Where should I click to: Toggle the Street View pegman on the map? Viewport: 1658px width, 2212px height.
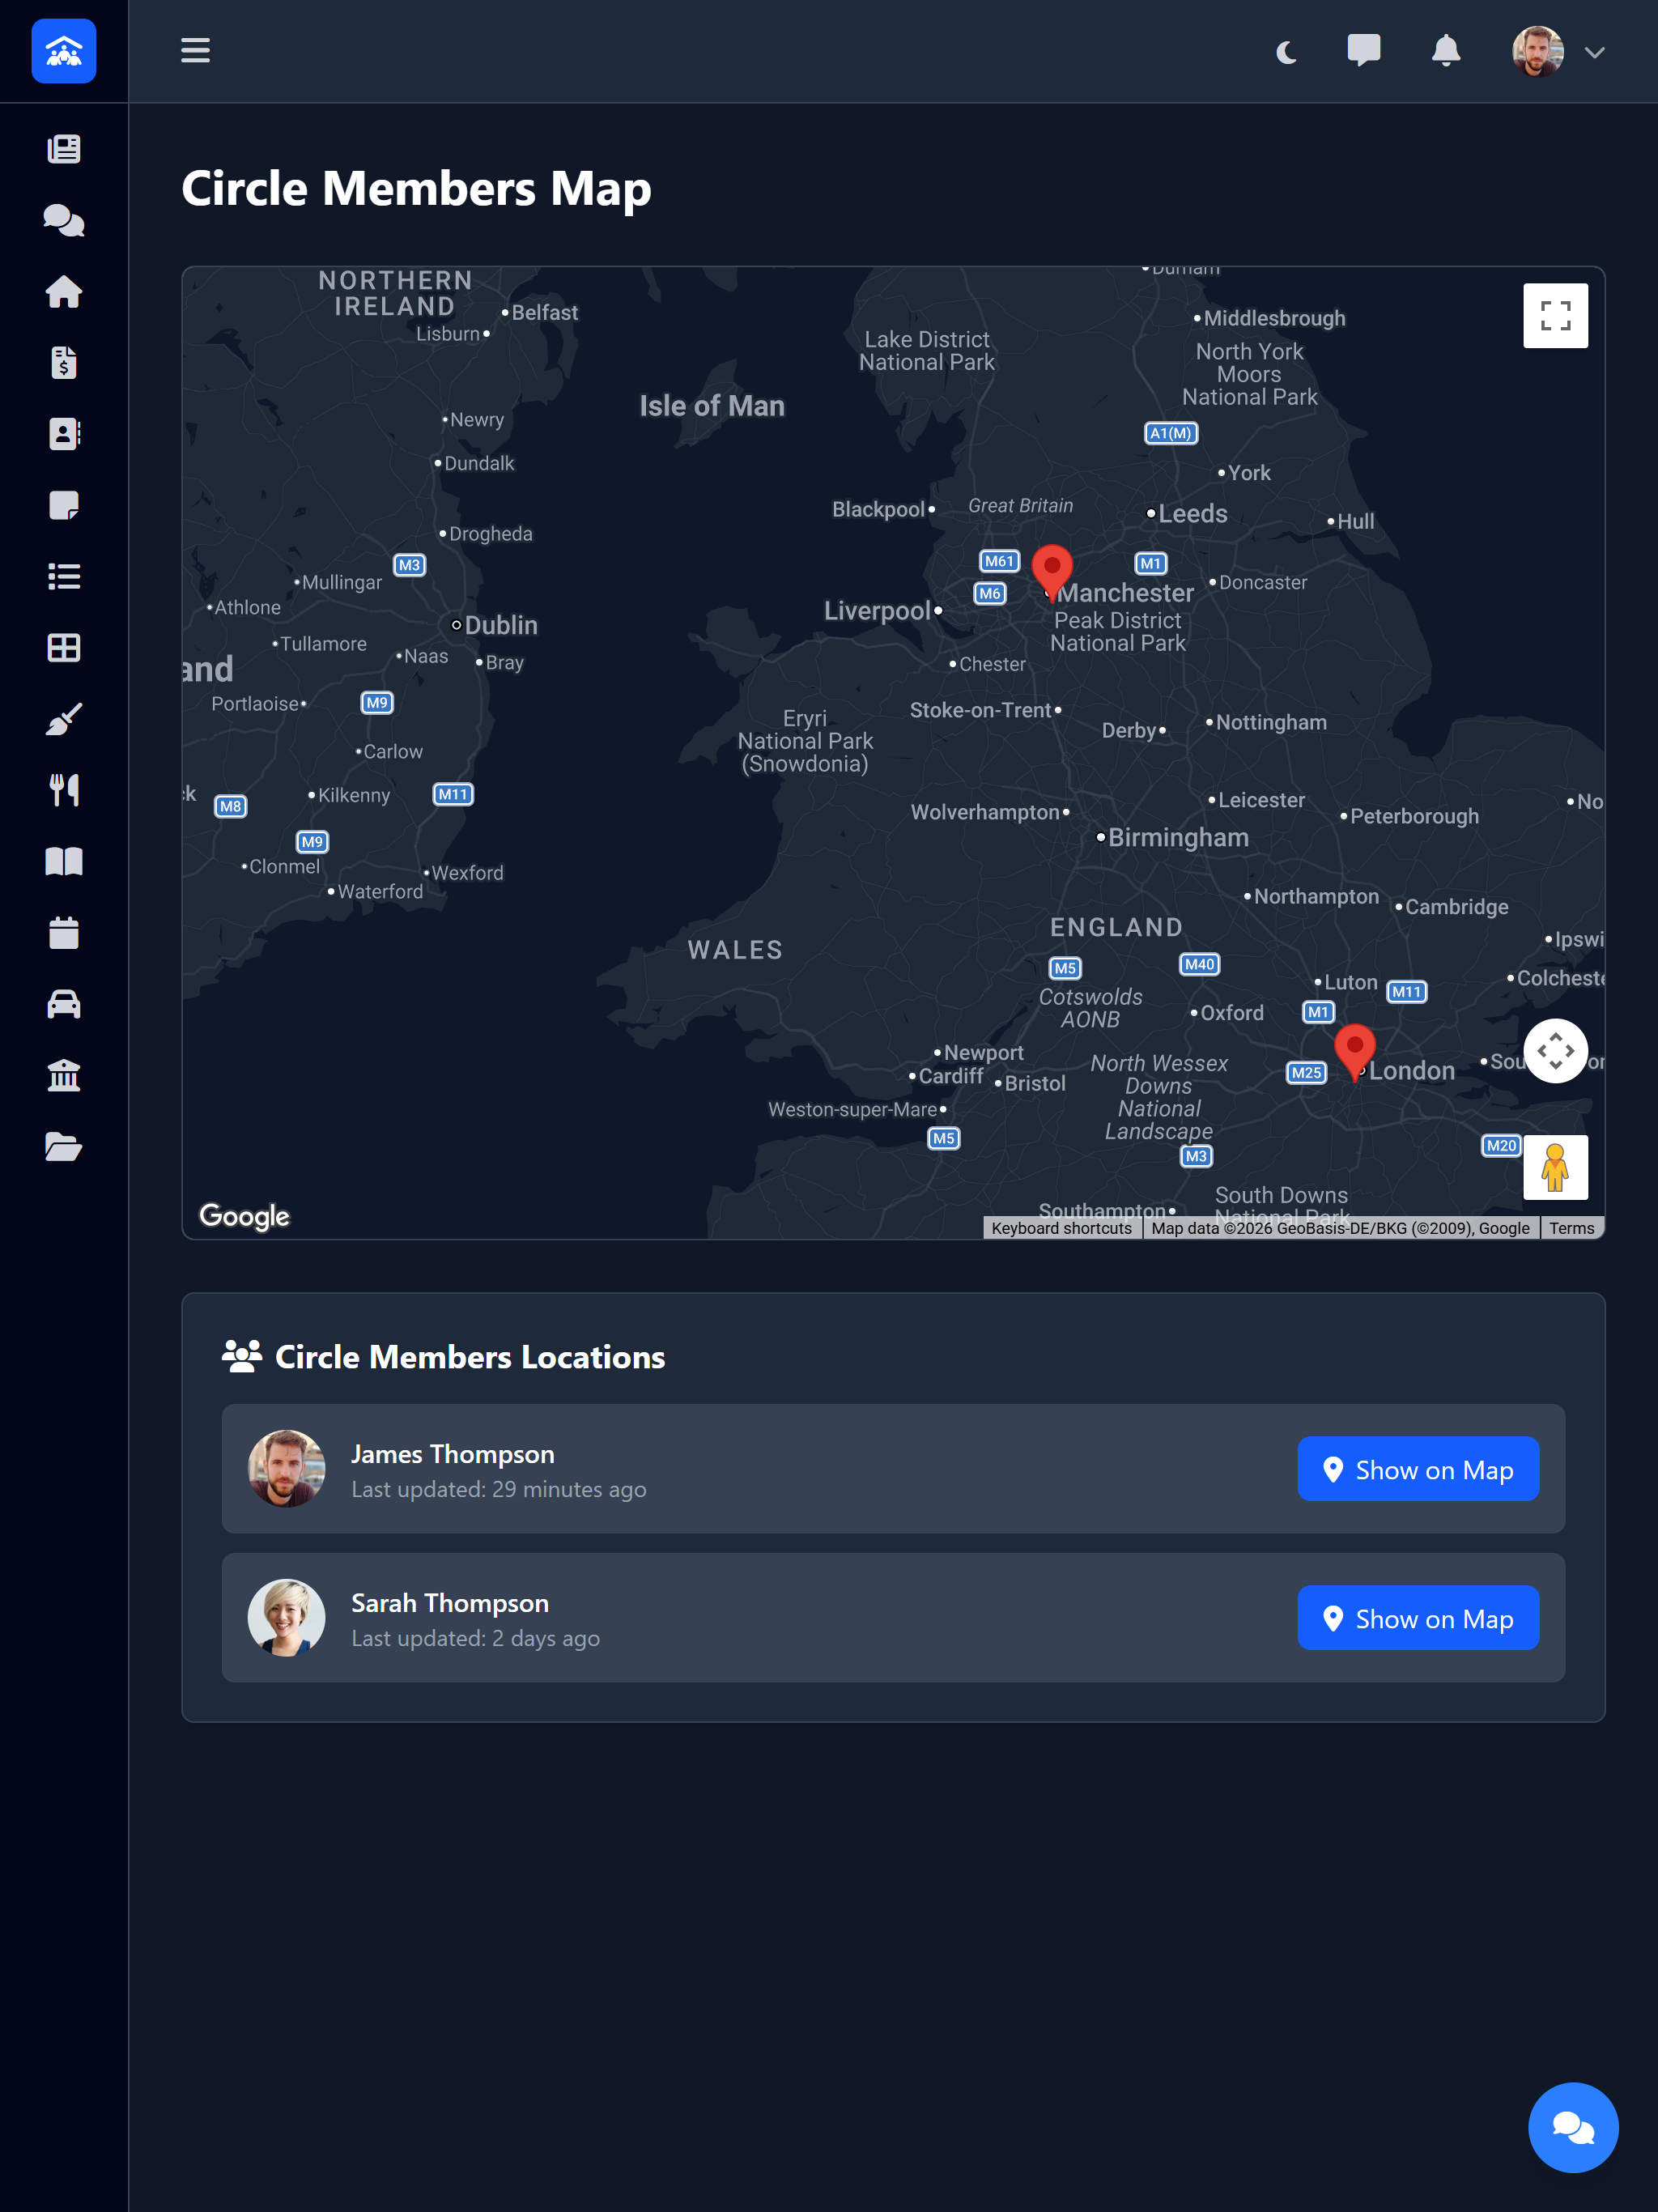(1554, 1167)
